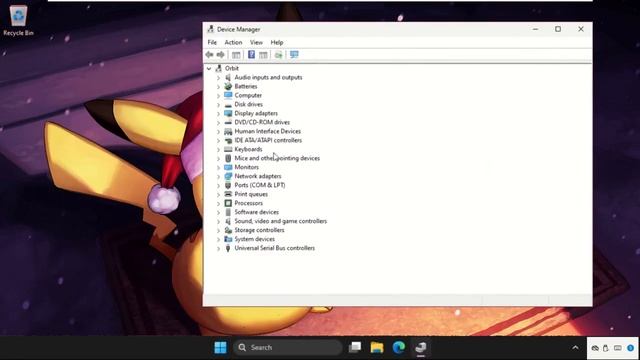Screen dimensions: 640x360
Task: Open the File menu
Action: (212, 42)
